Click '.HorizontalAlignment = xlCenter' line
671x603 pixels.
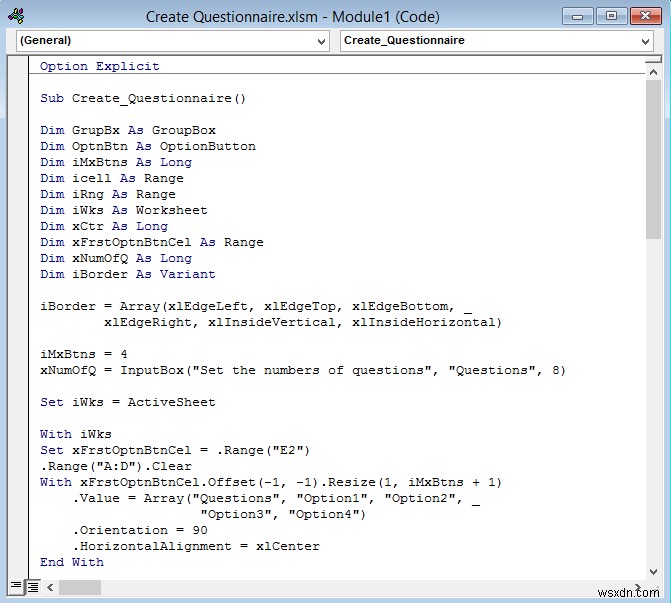pyautogui.click(x=196, y=547)
